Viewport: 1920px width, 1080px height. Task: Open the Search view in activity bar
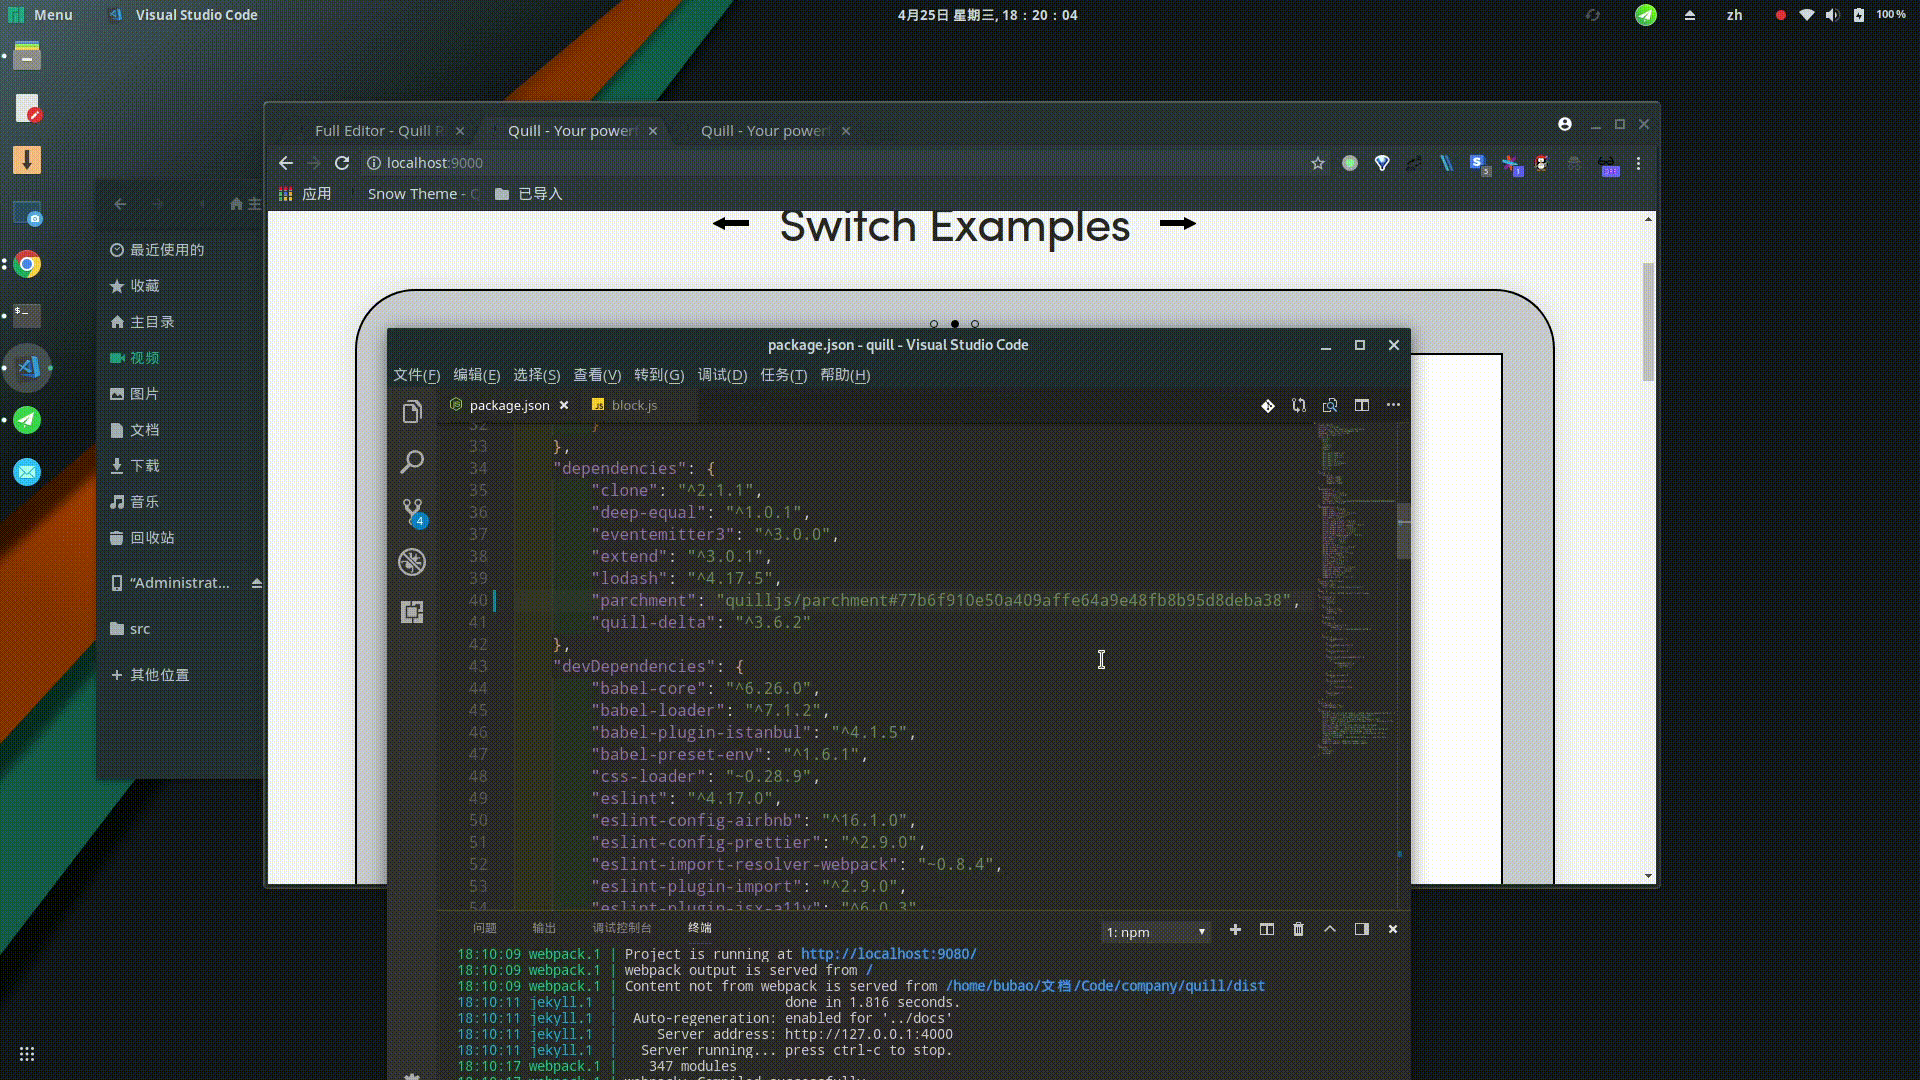tap(412, 462)
